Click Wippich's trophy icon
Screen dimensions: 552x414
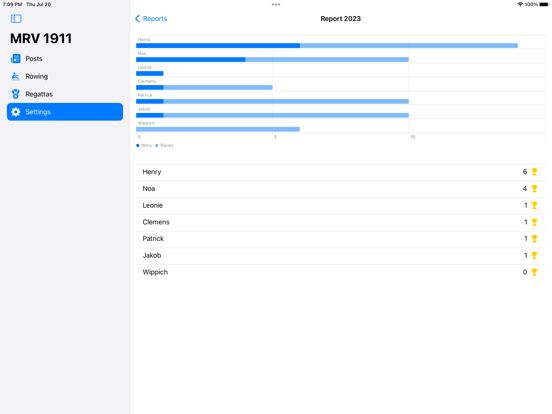coord(534,272)
